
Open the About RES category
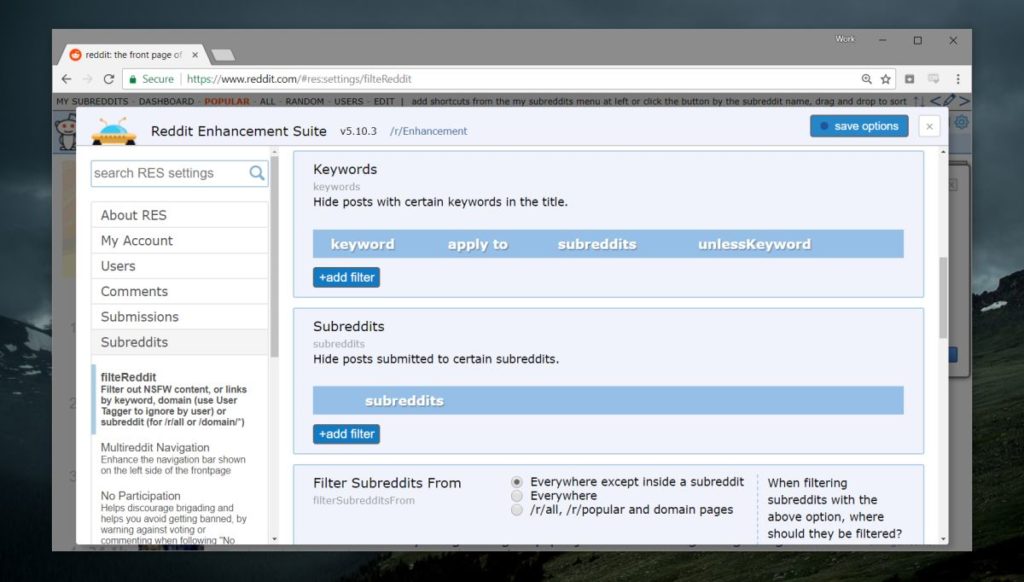coord(180,215)
